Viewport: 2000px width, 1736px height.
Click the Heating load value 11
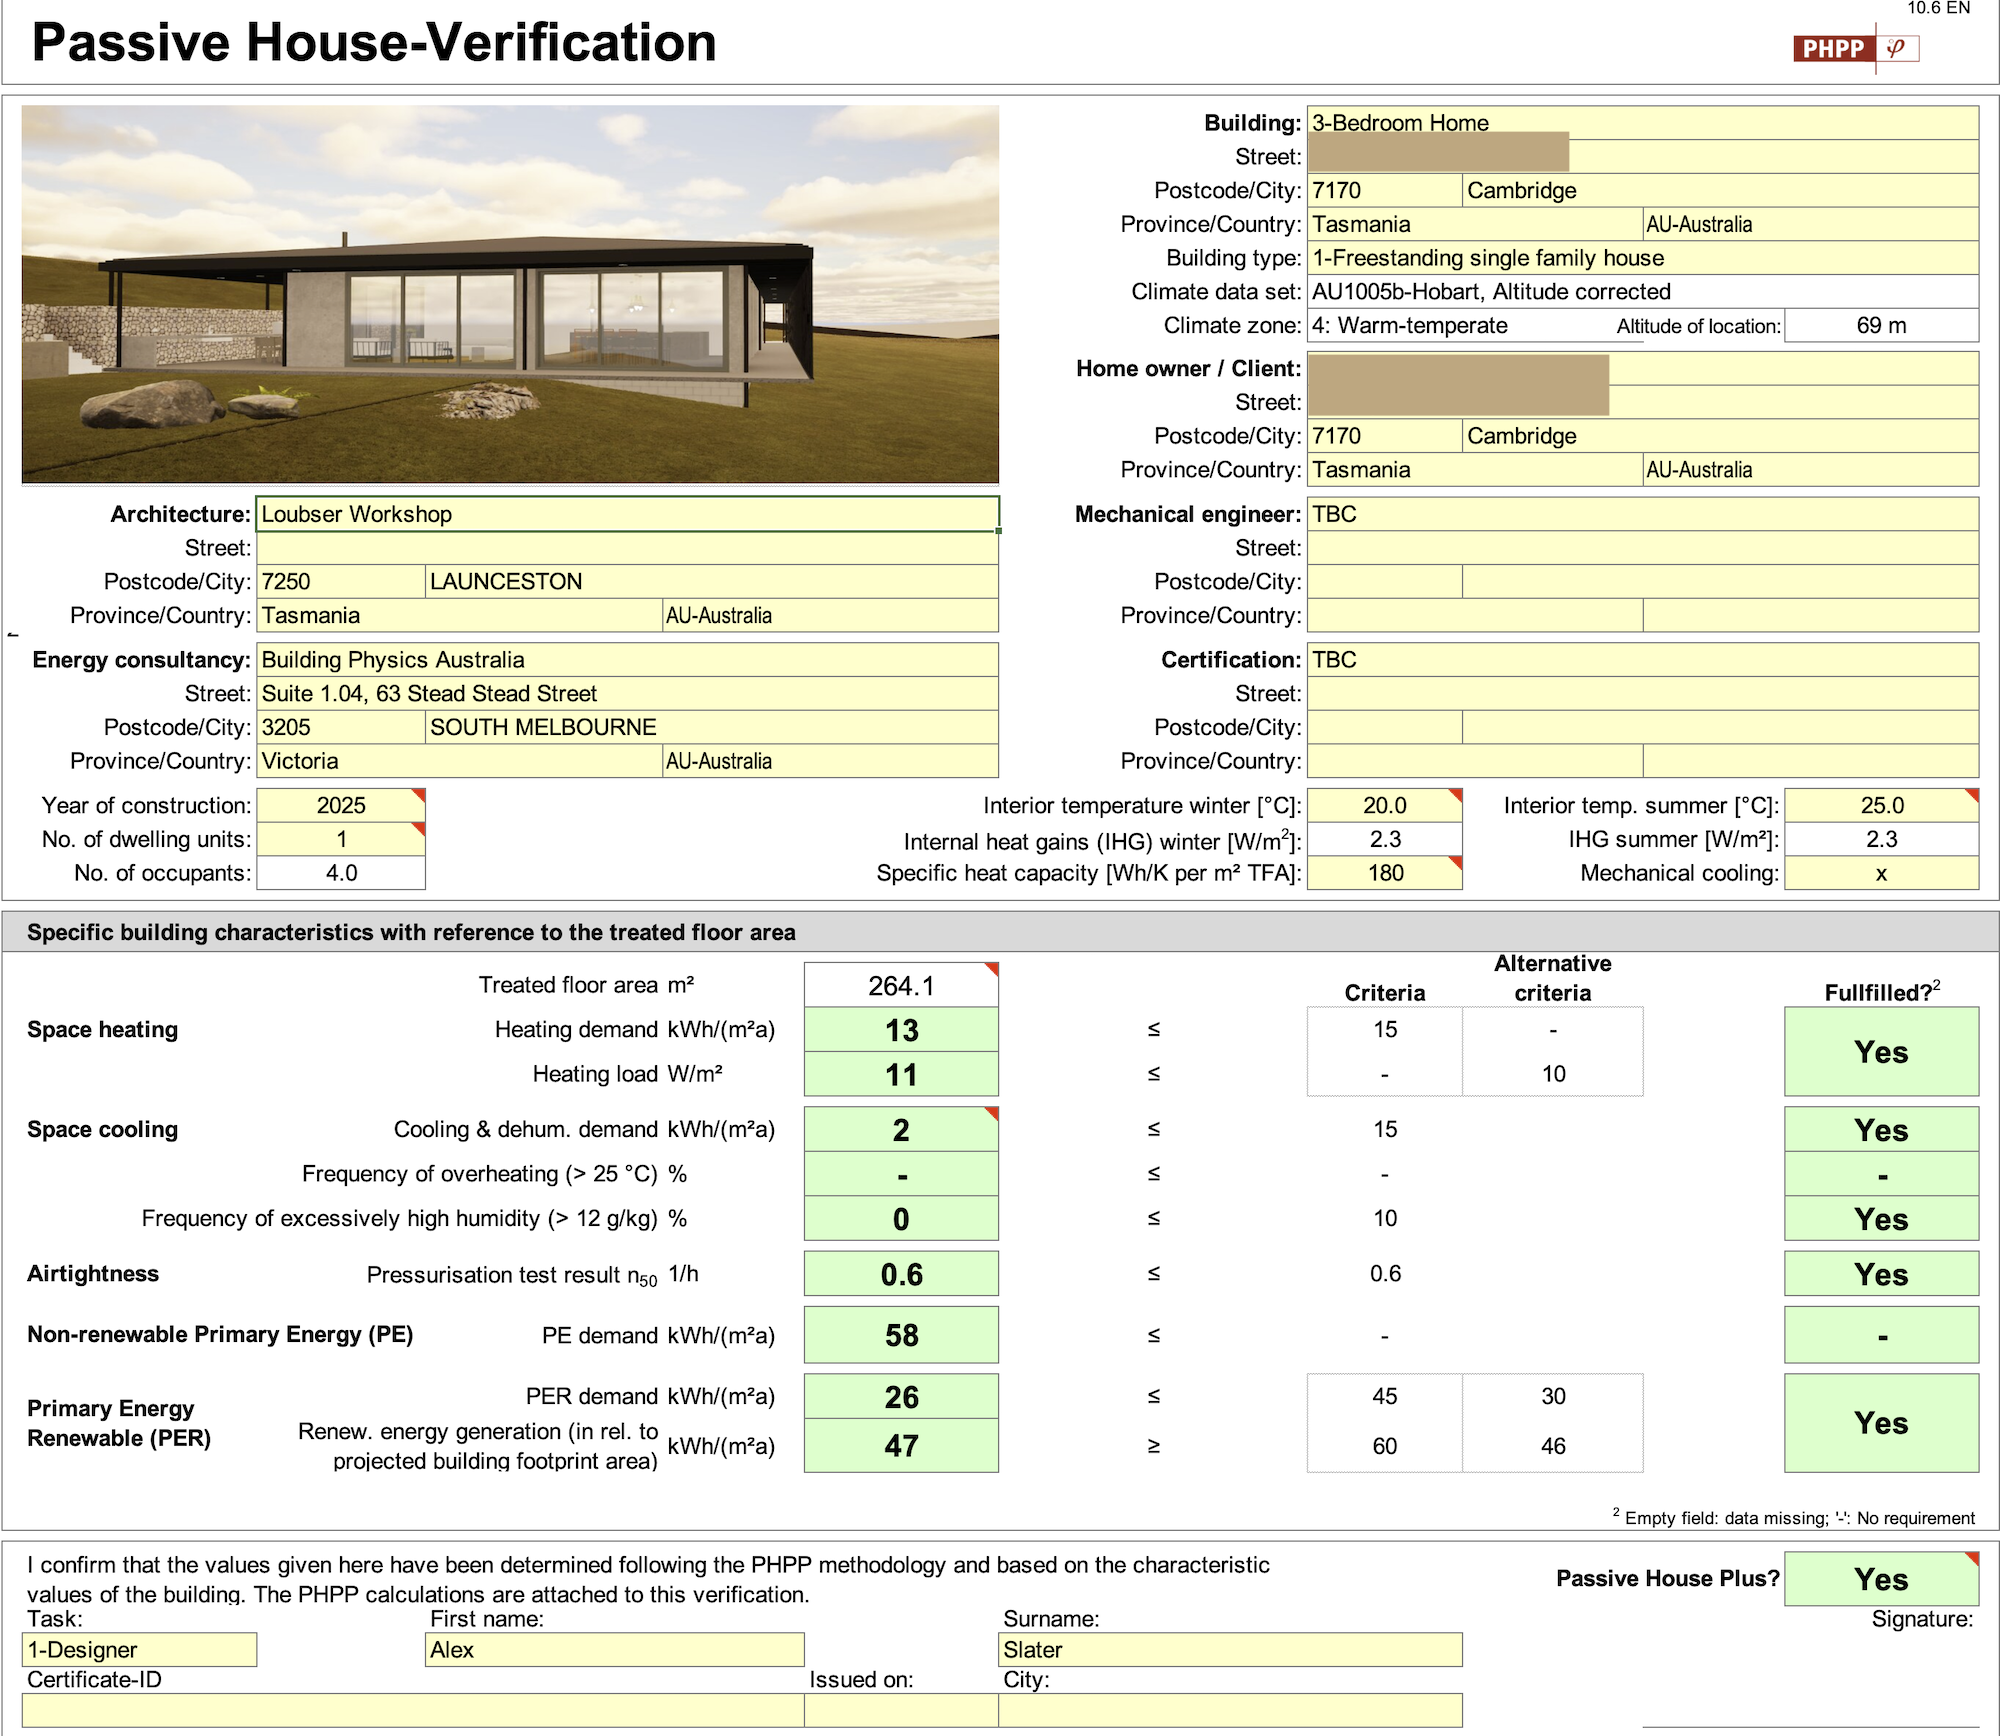click(901, 1075)
